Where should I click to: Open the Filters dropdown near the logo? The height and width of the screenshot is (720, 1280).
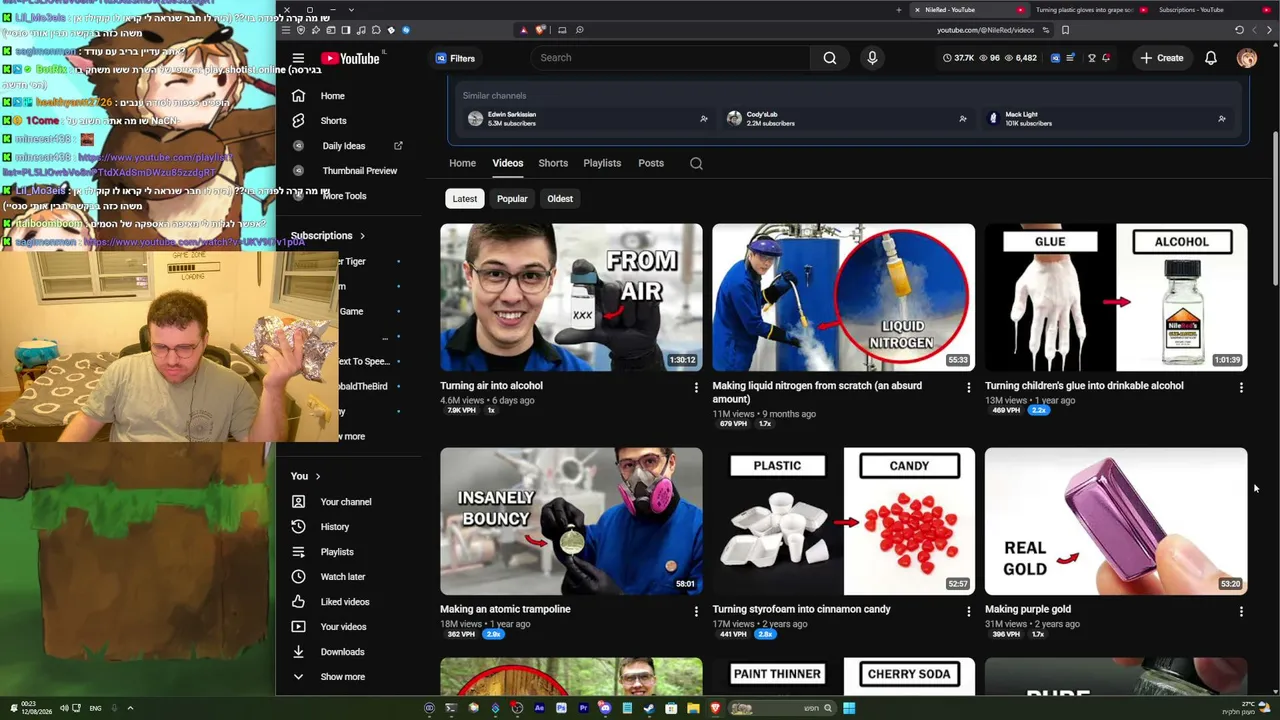455,58
